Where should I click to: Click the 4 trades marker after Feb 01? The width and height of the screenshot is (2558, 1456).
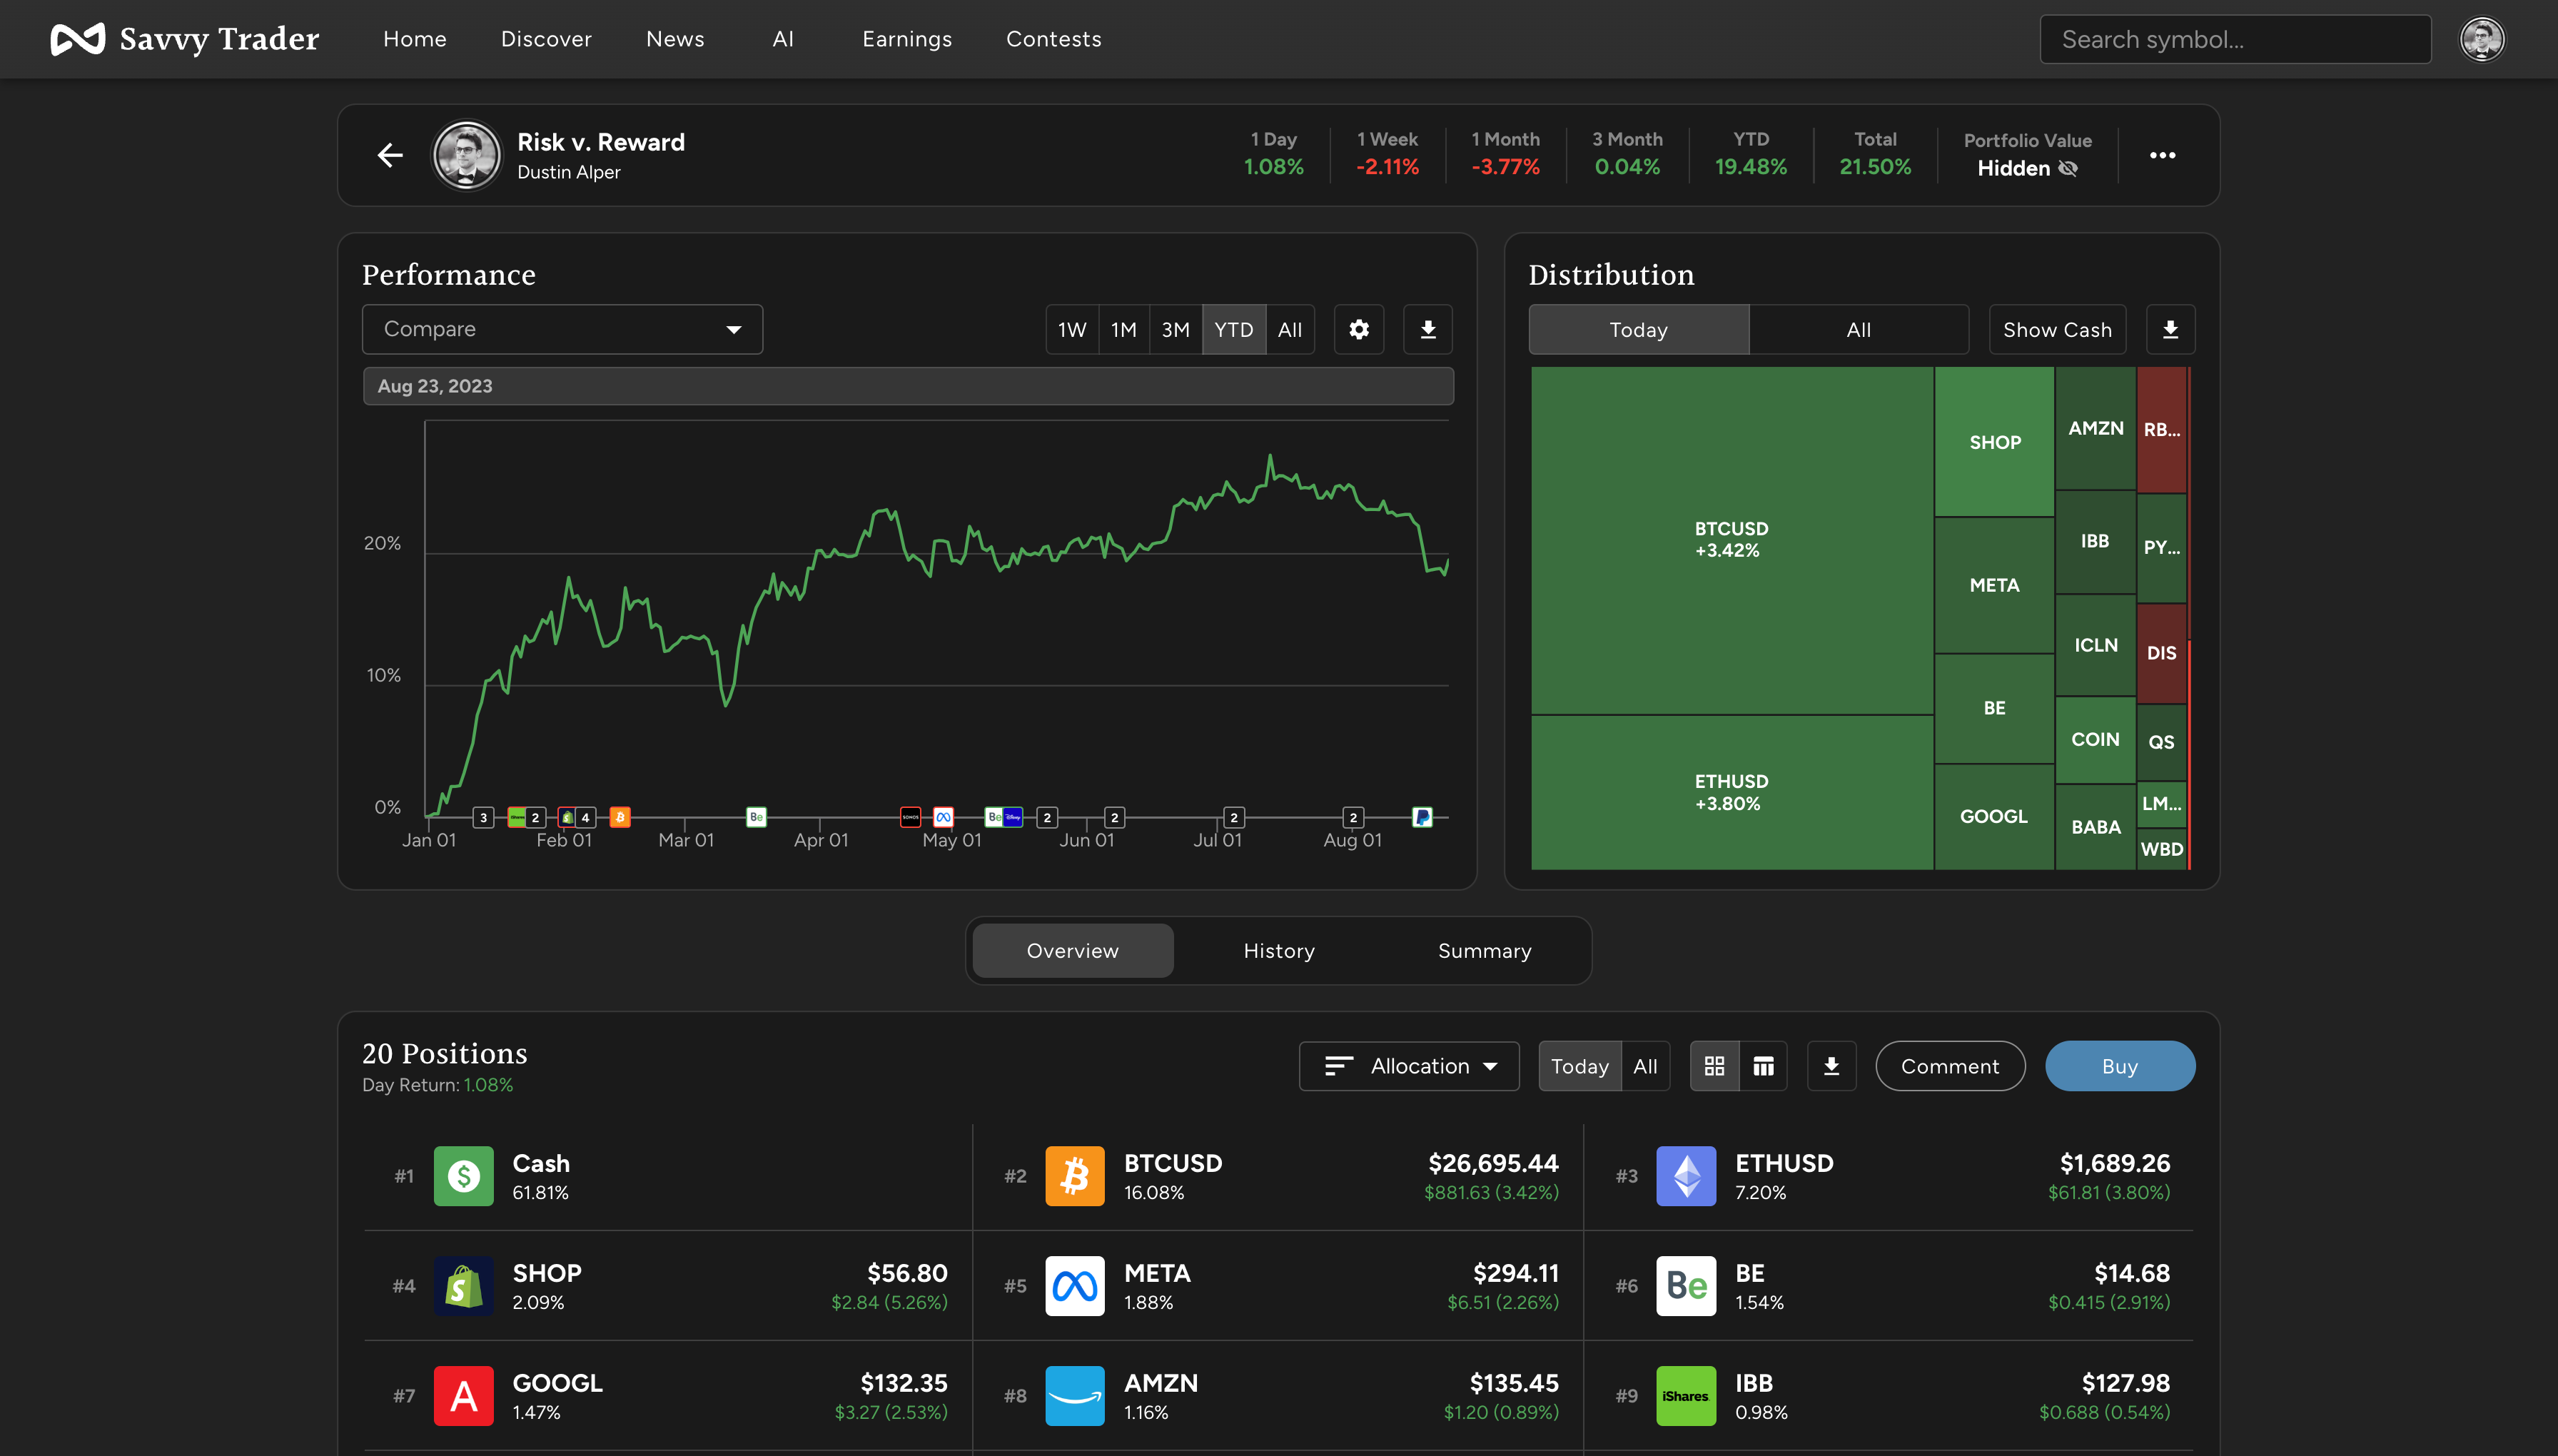pos(585,817)
